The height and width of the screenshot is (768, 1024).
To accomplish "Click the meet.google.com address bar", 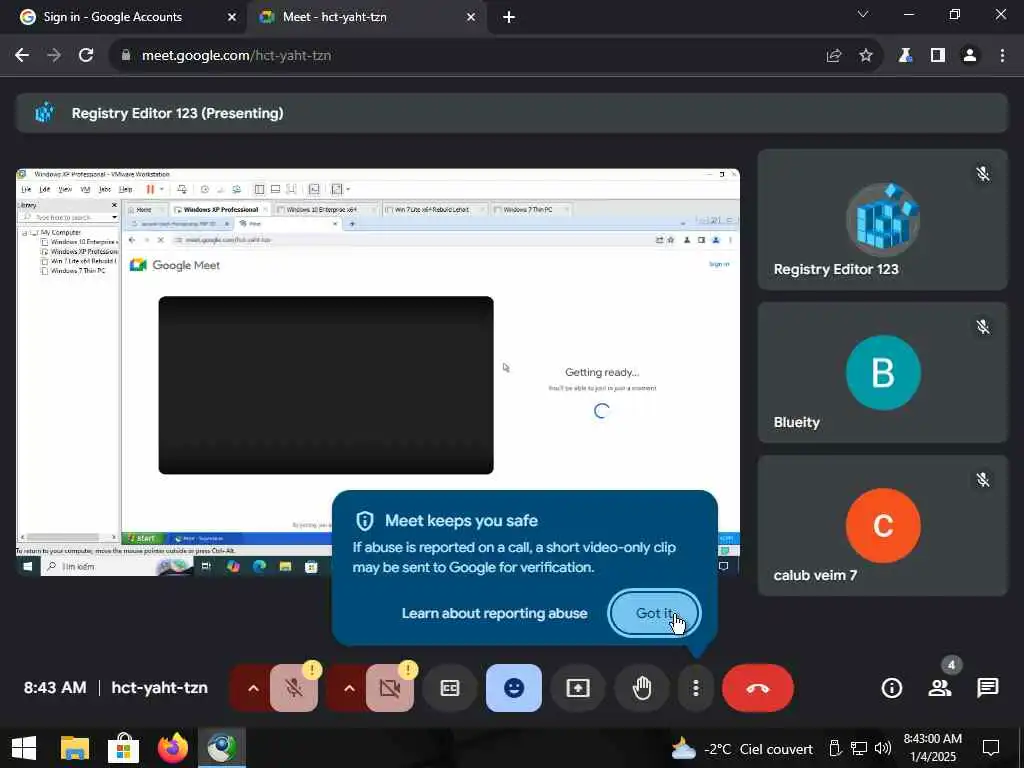I will point(496,56).
